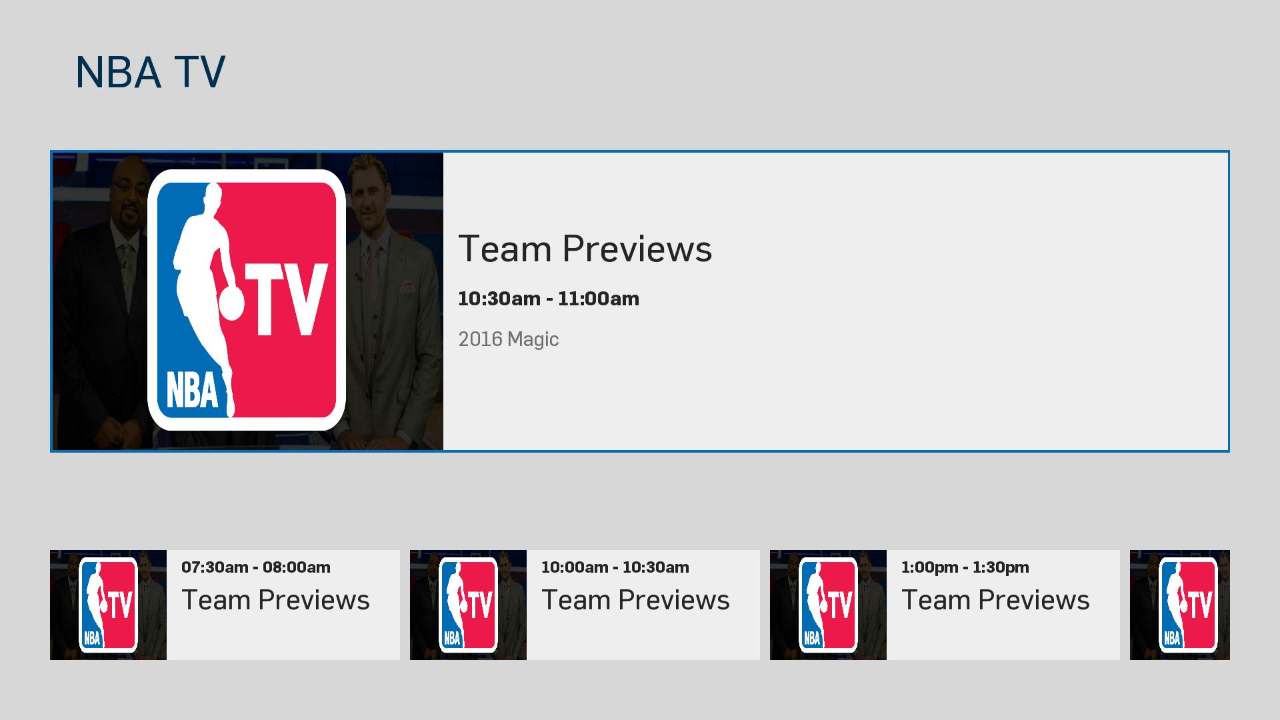Click the 2016 Magic episode description
The width and height of the screenshot is (1280, 720).
(x=508, y=339)
